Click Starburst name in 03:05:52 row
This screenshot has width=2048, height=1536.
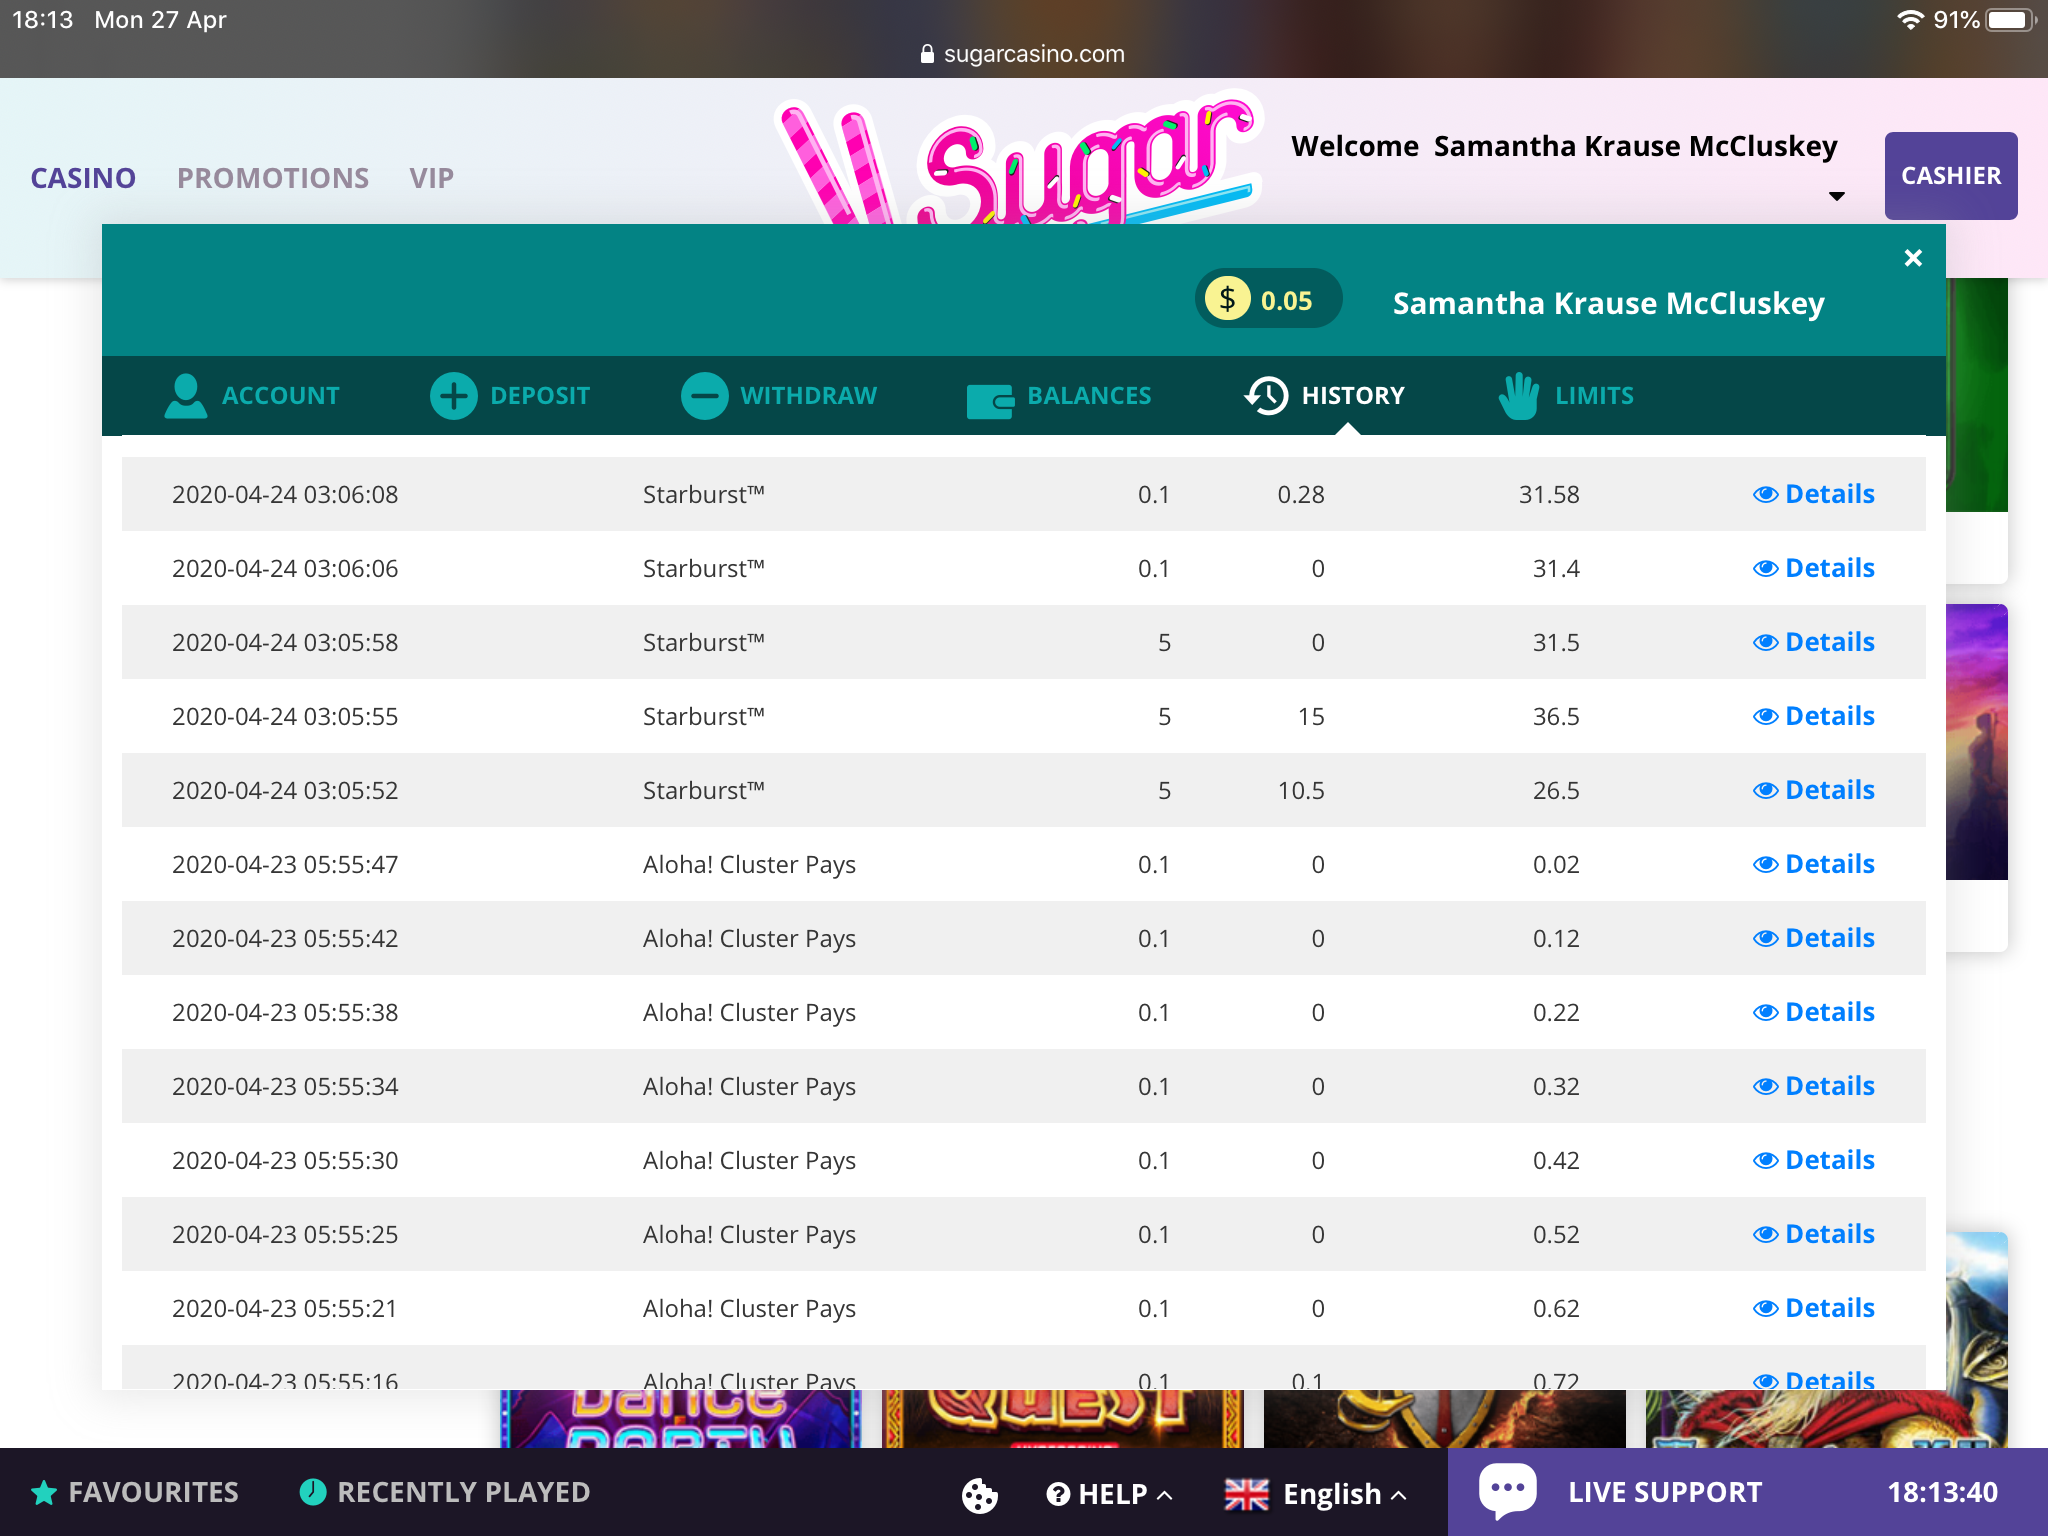[704, 791]
